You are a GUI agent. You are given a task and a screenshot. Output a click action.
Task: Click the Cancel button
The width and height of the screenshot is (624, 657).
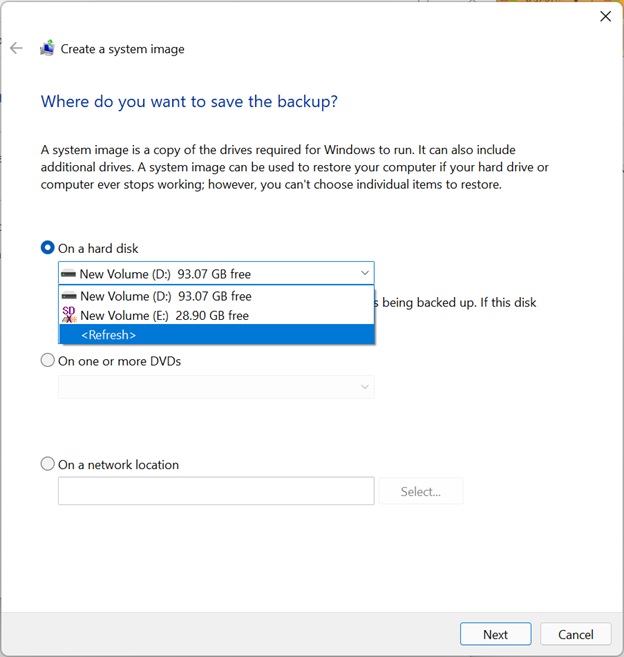(576, 634)
